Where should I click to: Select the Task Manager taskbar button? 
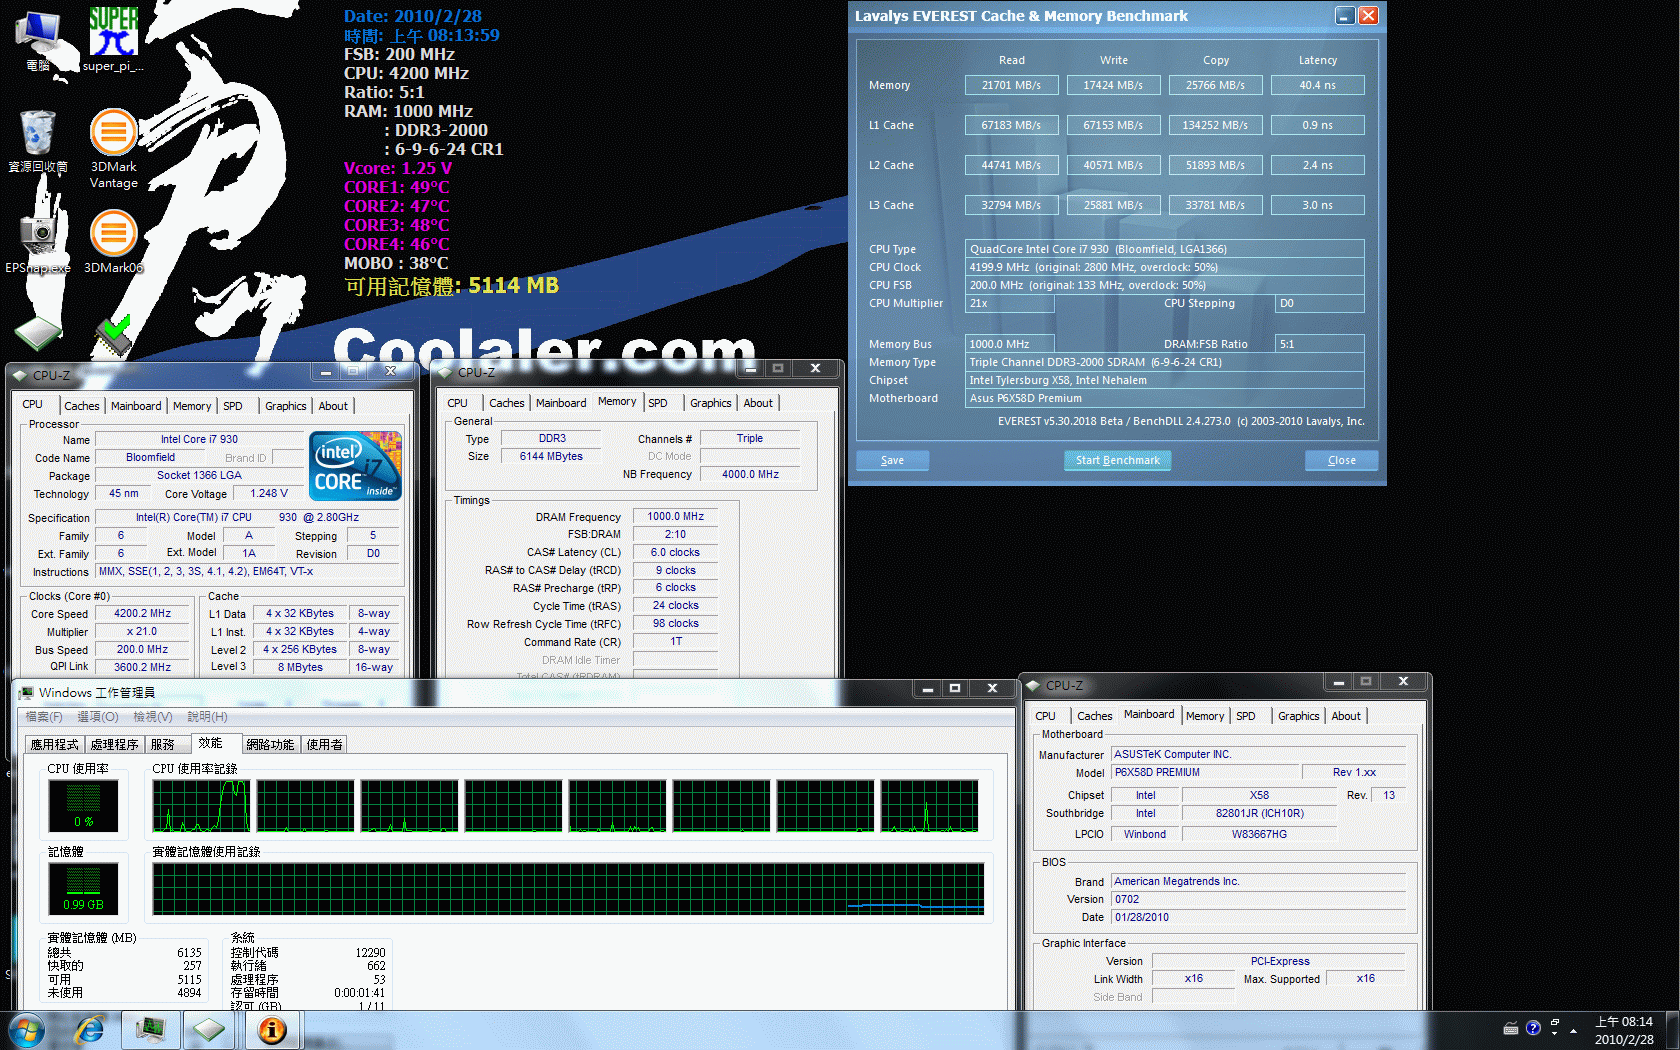(x=151, y=1030)
